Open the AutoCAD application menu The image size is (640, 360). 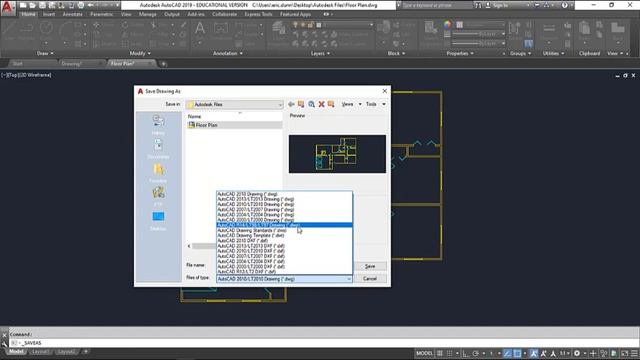click(8, 7)
